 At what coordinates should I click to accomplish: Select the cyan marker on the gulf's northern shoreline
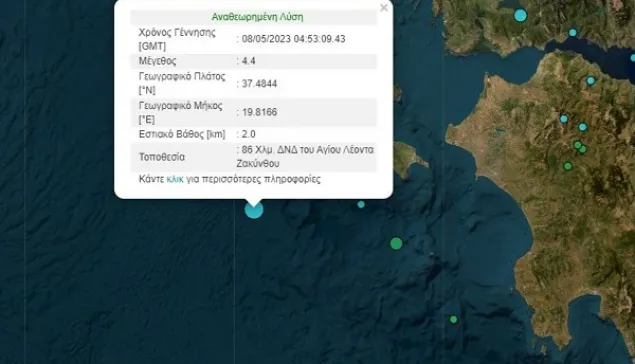click(573, 32)
